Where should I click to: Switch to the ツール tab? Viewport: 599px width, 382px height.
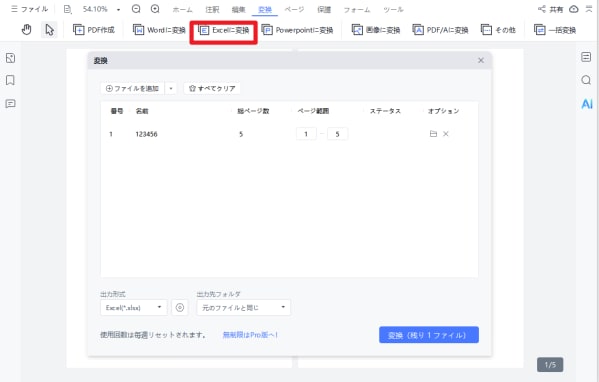pos(393,10)
